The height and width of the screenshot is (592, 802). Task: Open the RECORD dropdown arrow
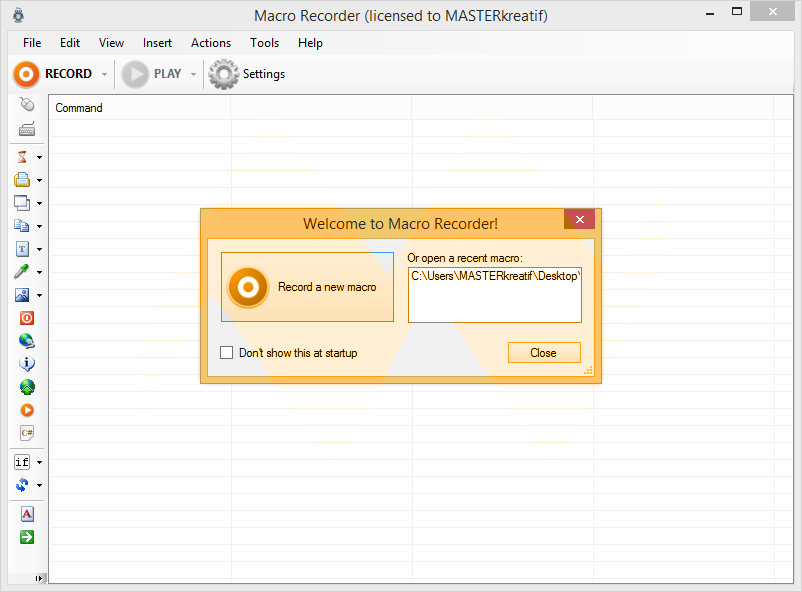[x=104, y=74]
